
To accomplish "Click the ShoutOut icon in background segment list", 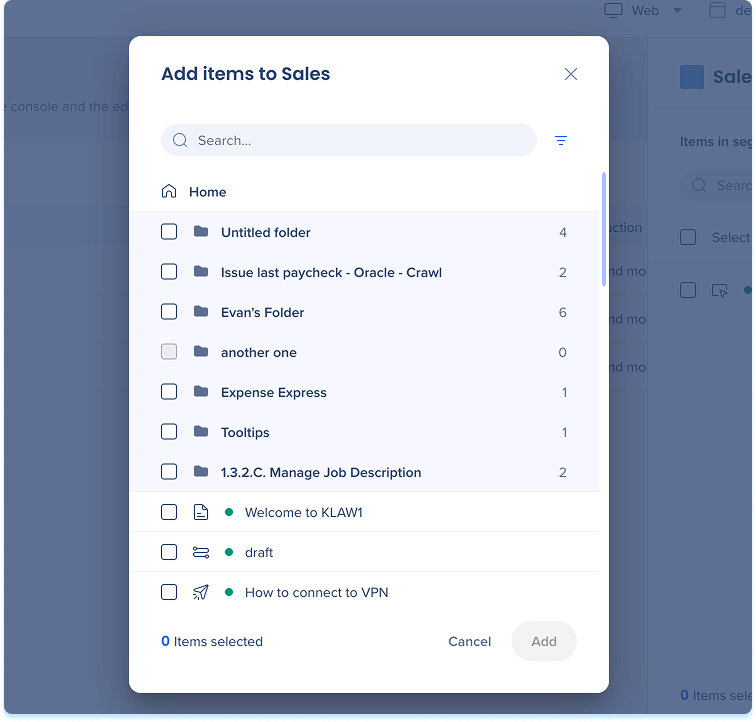I will 719,290.
